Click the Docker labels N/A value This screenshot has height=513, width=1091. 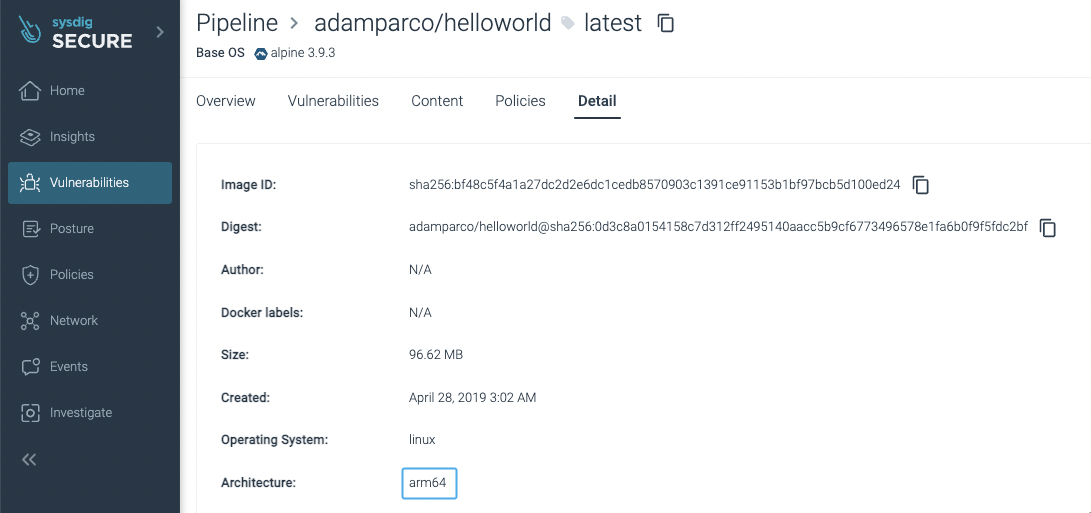pyautogui.click(x=420, y=313)
